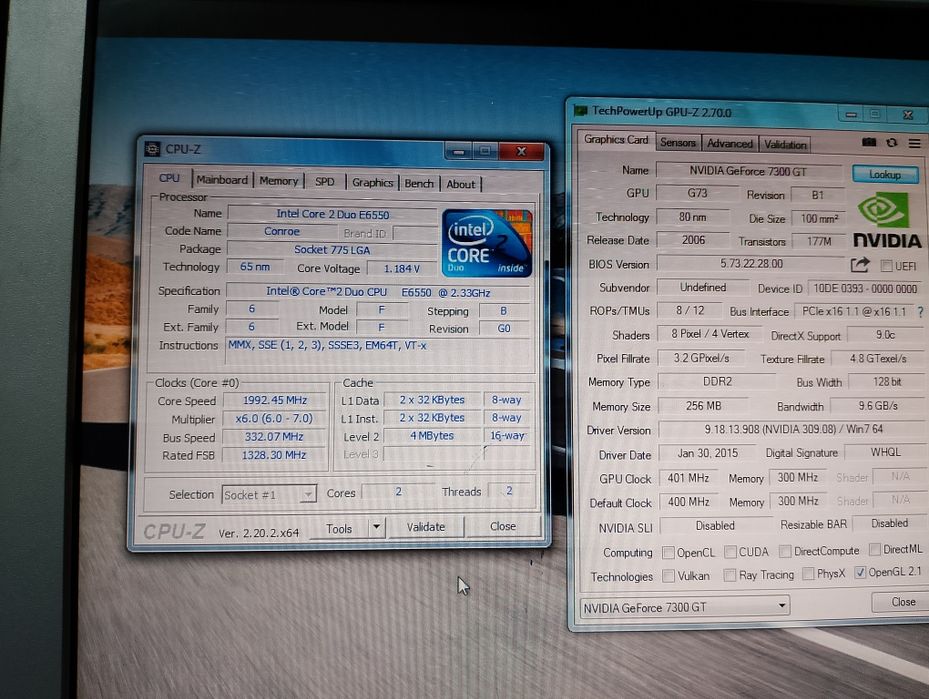This screenshot has height=699, width=929.
Task: Click the Tools button in CPU-Z
Action: pyautogui.click(x=339, y=528)
